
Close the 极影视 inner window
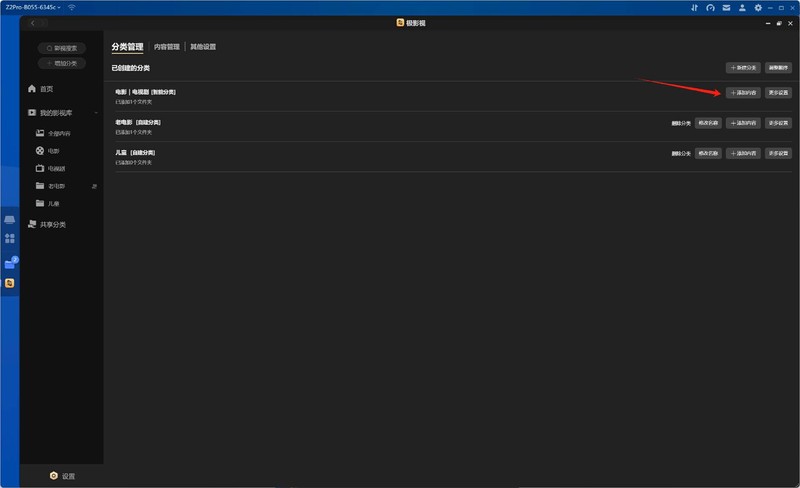(x=790, y=23)
